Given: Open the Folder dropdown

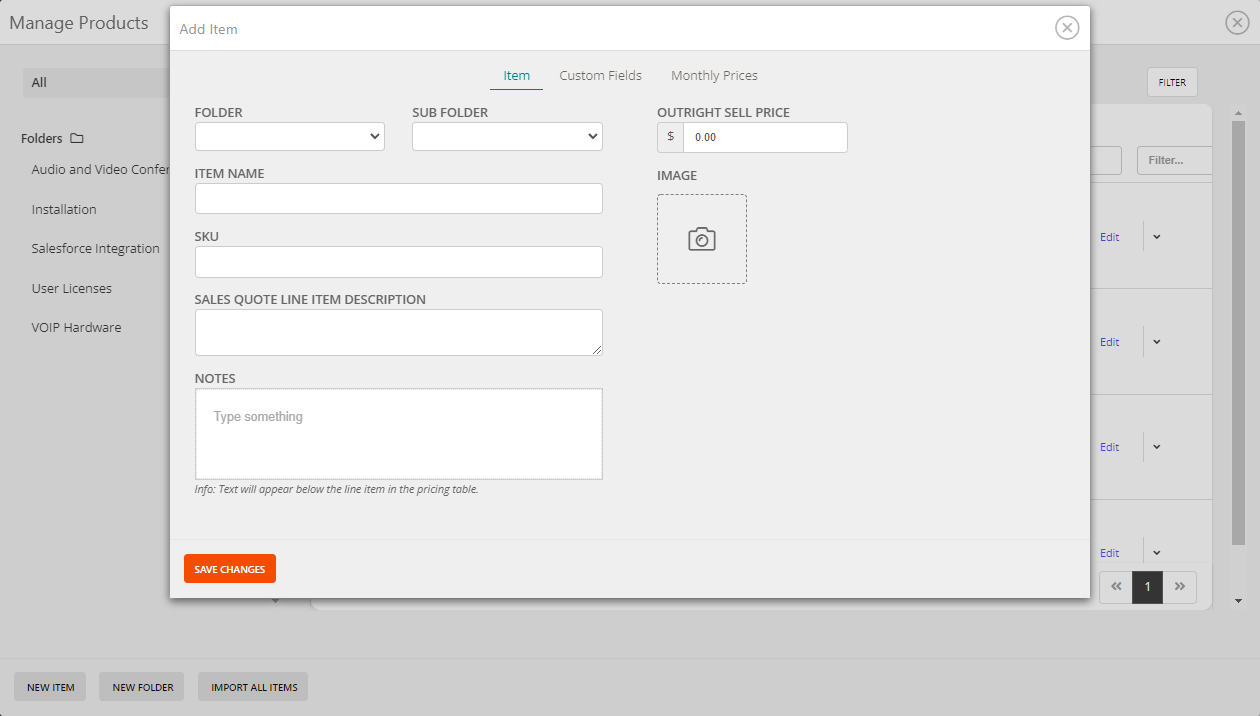Looking at the screenshot, I should (x=289, y=137).
